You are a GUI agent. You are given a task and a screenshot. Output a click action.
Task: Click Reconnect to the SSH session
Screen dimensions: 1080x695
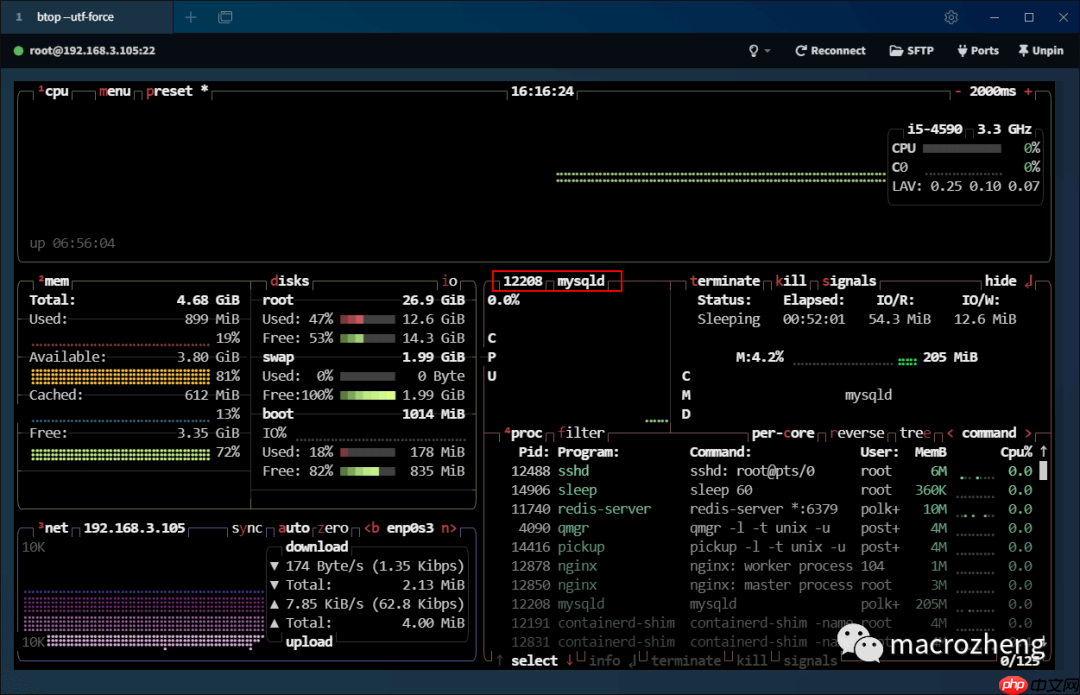pos(830,50)
